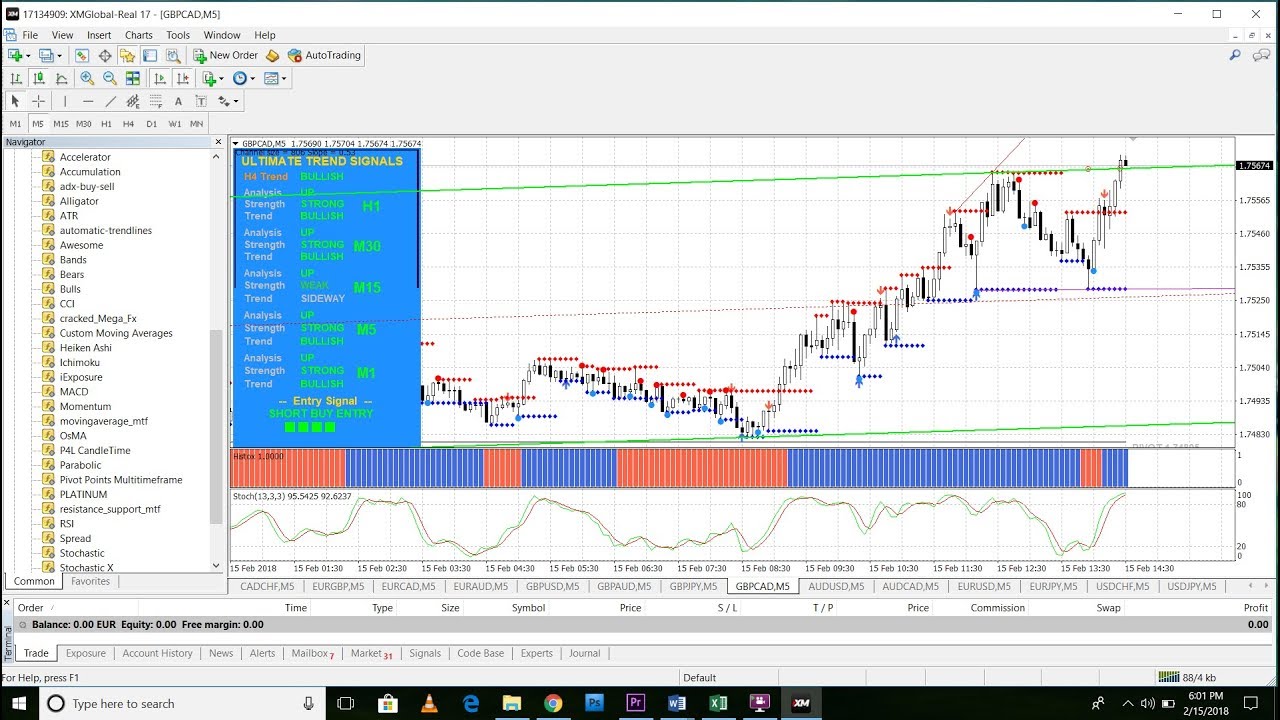Toggle the Auto Scroll chart button
Viewport: 1280px width, 720px height.
(x=160, y=78)
